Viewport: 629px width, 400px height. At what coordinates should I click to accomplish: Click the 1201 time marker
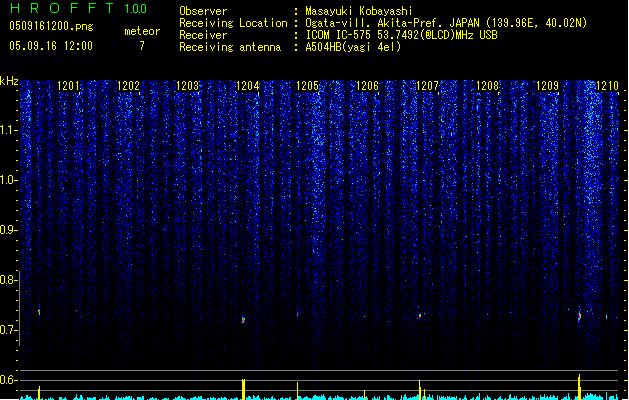(68, 86)
